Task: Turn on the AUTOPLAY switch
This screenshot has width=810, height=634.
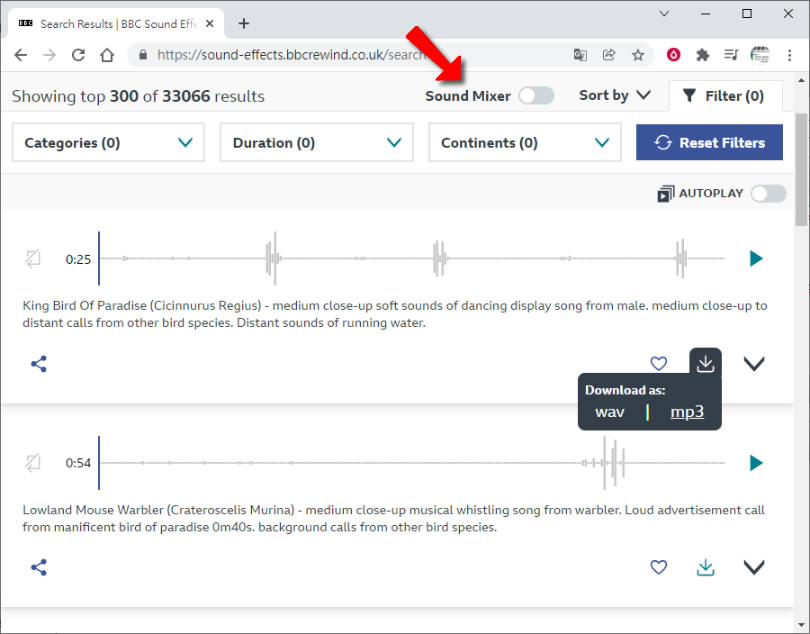Action: [768, 194]
